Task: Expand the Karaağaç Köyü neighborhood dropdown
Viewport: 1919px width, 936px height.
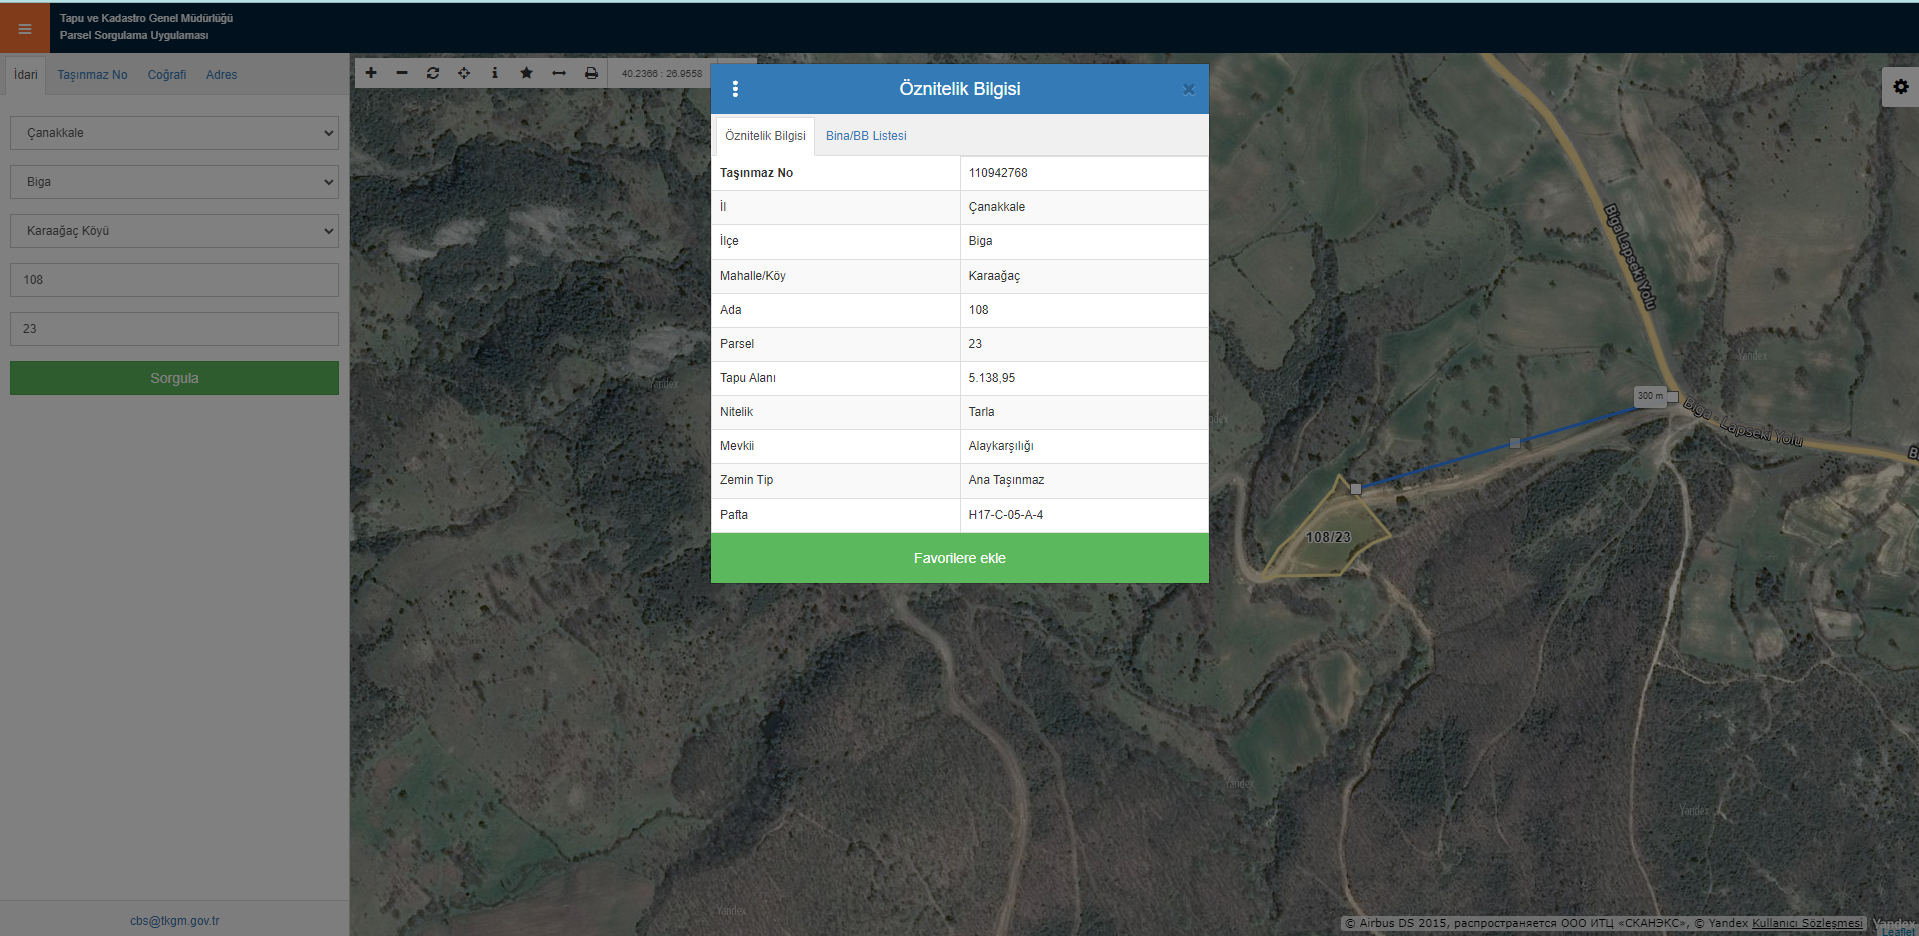Action: pyautogui.click(x=174, y=231)
